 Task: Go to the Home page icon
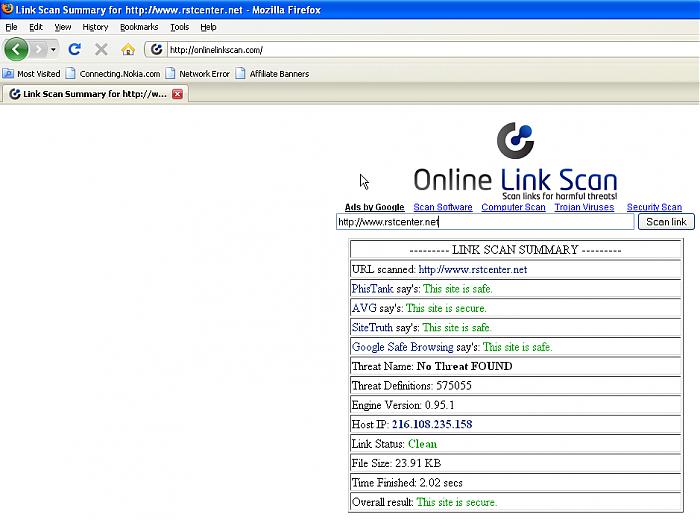click(127, 49)
